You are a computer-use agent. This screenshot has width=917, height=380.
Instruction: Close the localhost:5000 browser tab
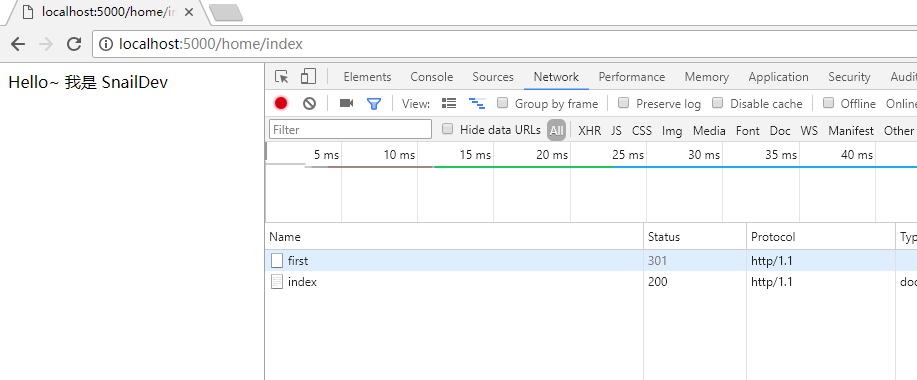[188, 12]
